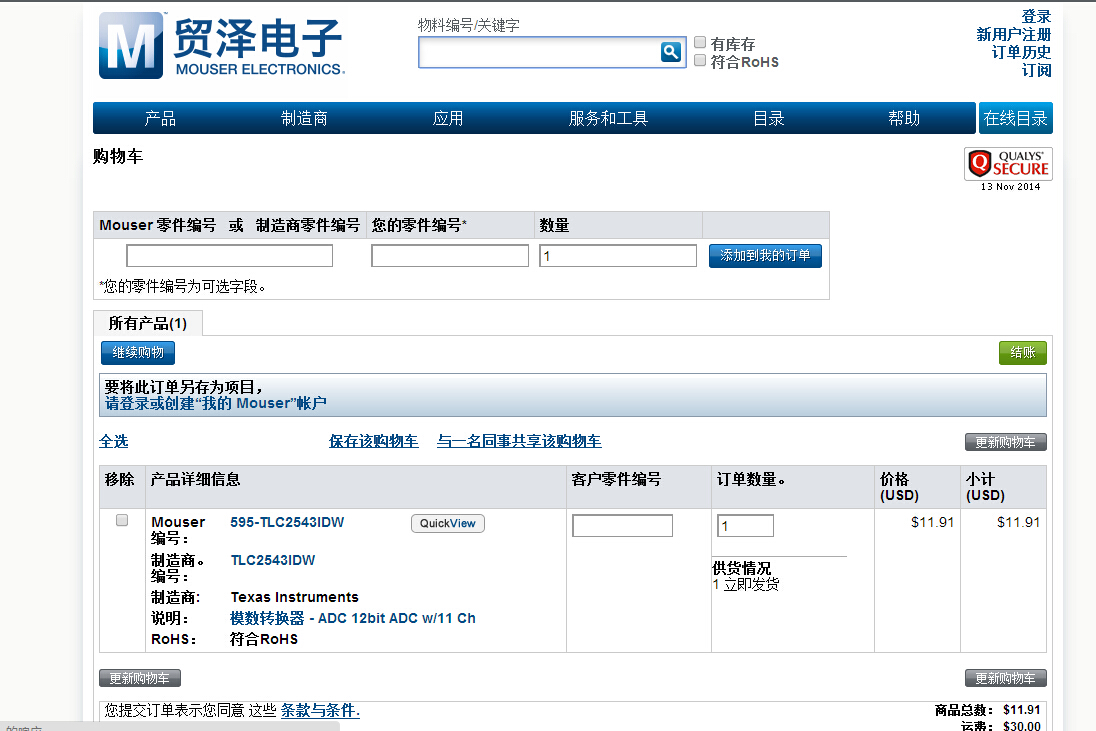Click the 数量 field in the add form
The image size is (1096, 731).
618,256
